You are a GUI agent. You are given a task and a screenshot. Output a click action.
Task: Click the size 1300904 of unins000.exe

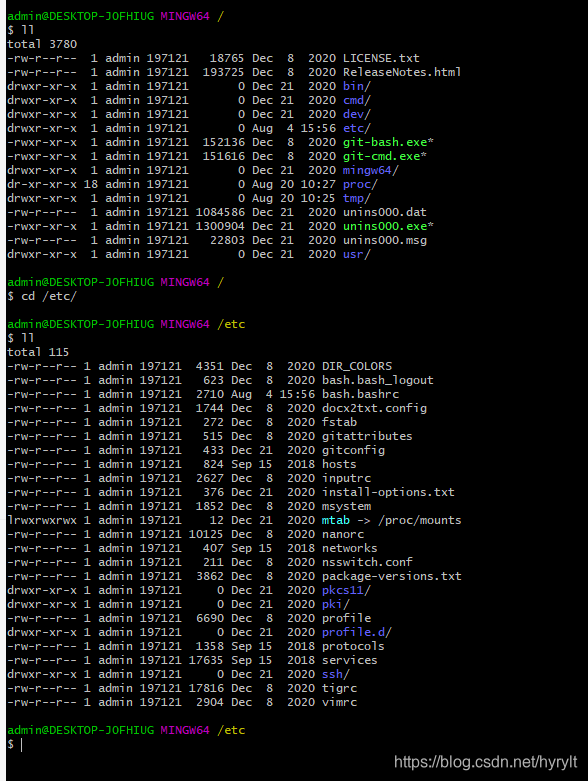tap(220, 226)
